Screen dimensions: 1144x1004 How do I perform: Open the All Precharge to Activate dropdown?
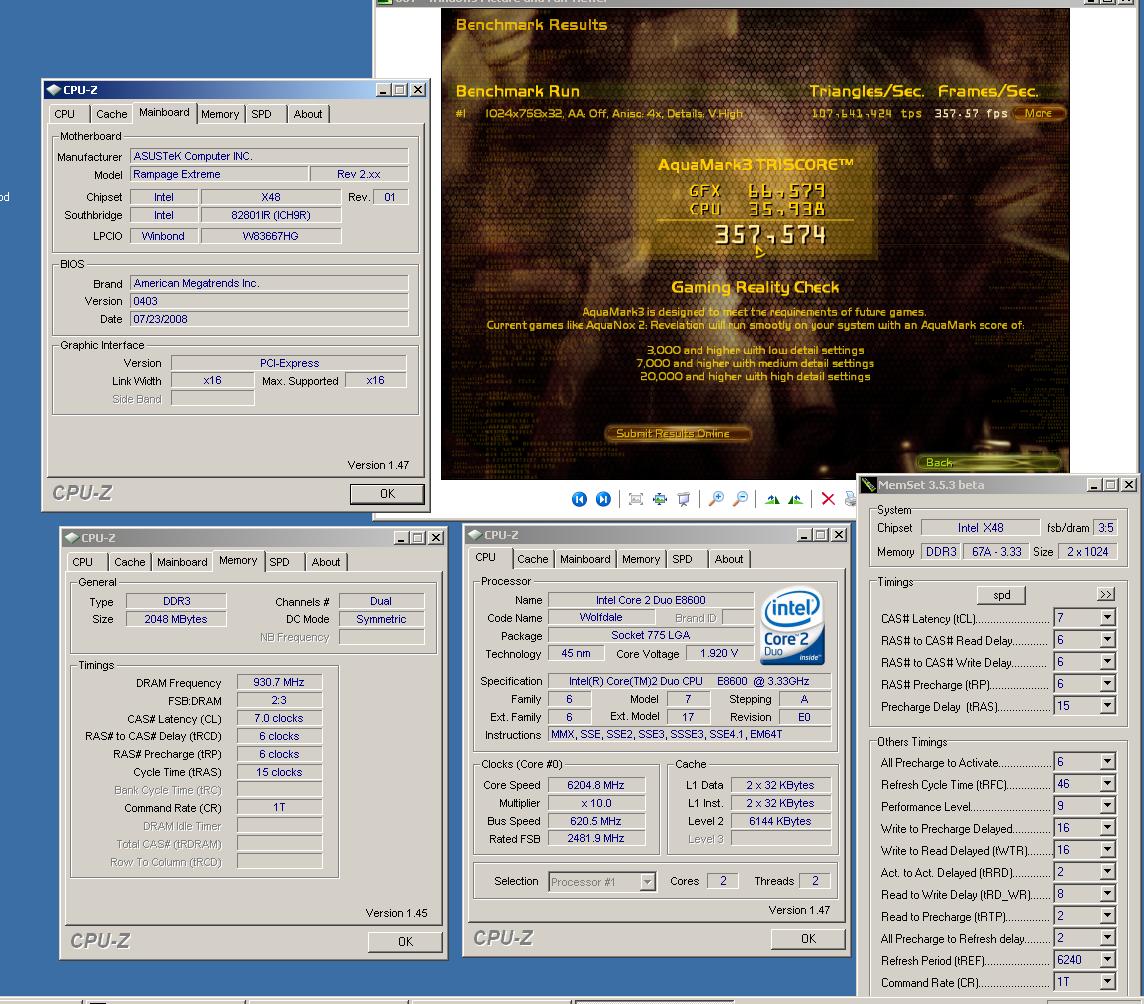[x=1107, y=762]
